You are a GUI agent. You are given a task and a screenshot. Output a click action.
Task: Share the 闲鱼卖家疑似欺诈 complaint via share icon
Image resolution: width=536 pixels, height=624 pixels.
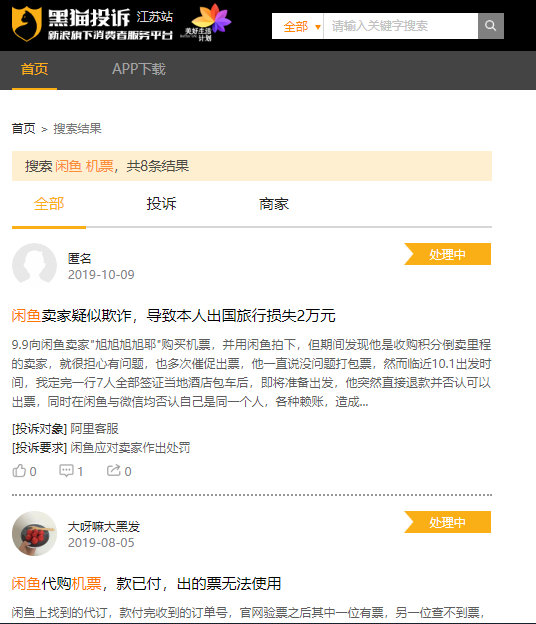click(114, 471)
